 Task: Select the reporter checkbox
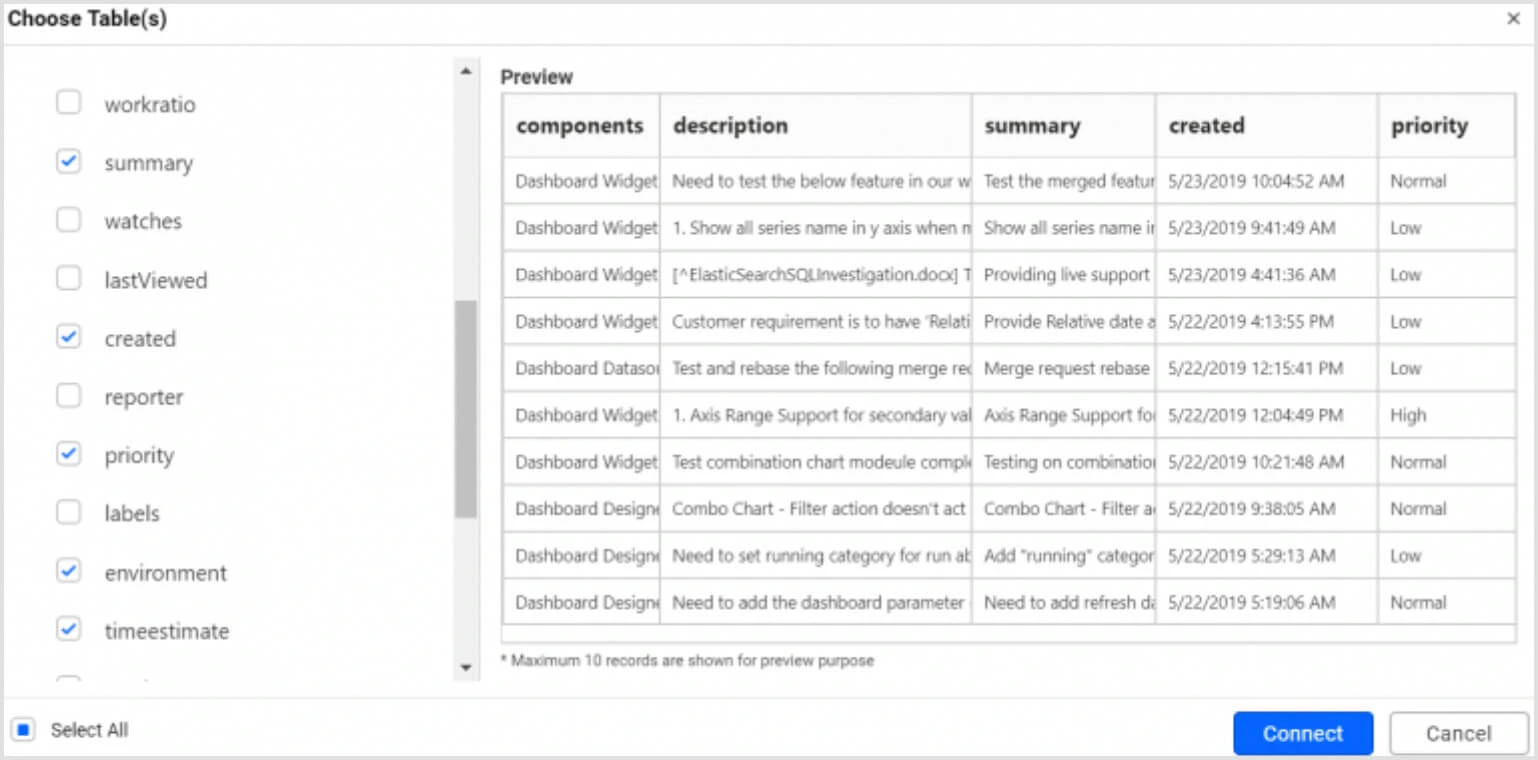tap(68, 396)
